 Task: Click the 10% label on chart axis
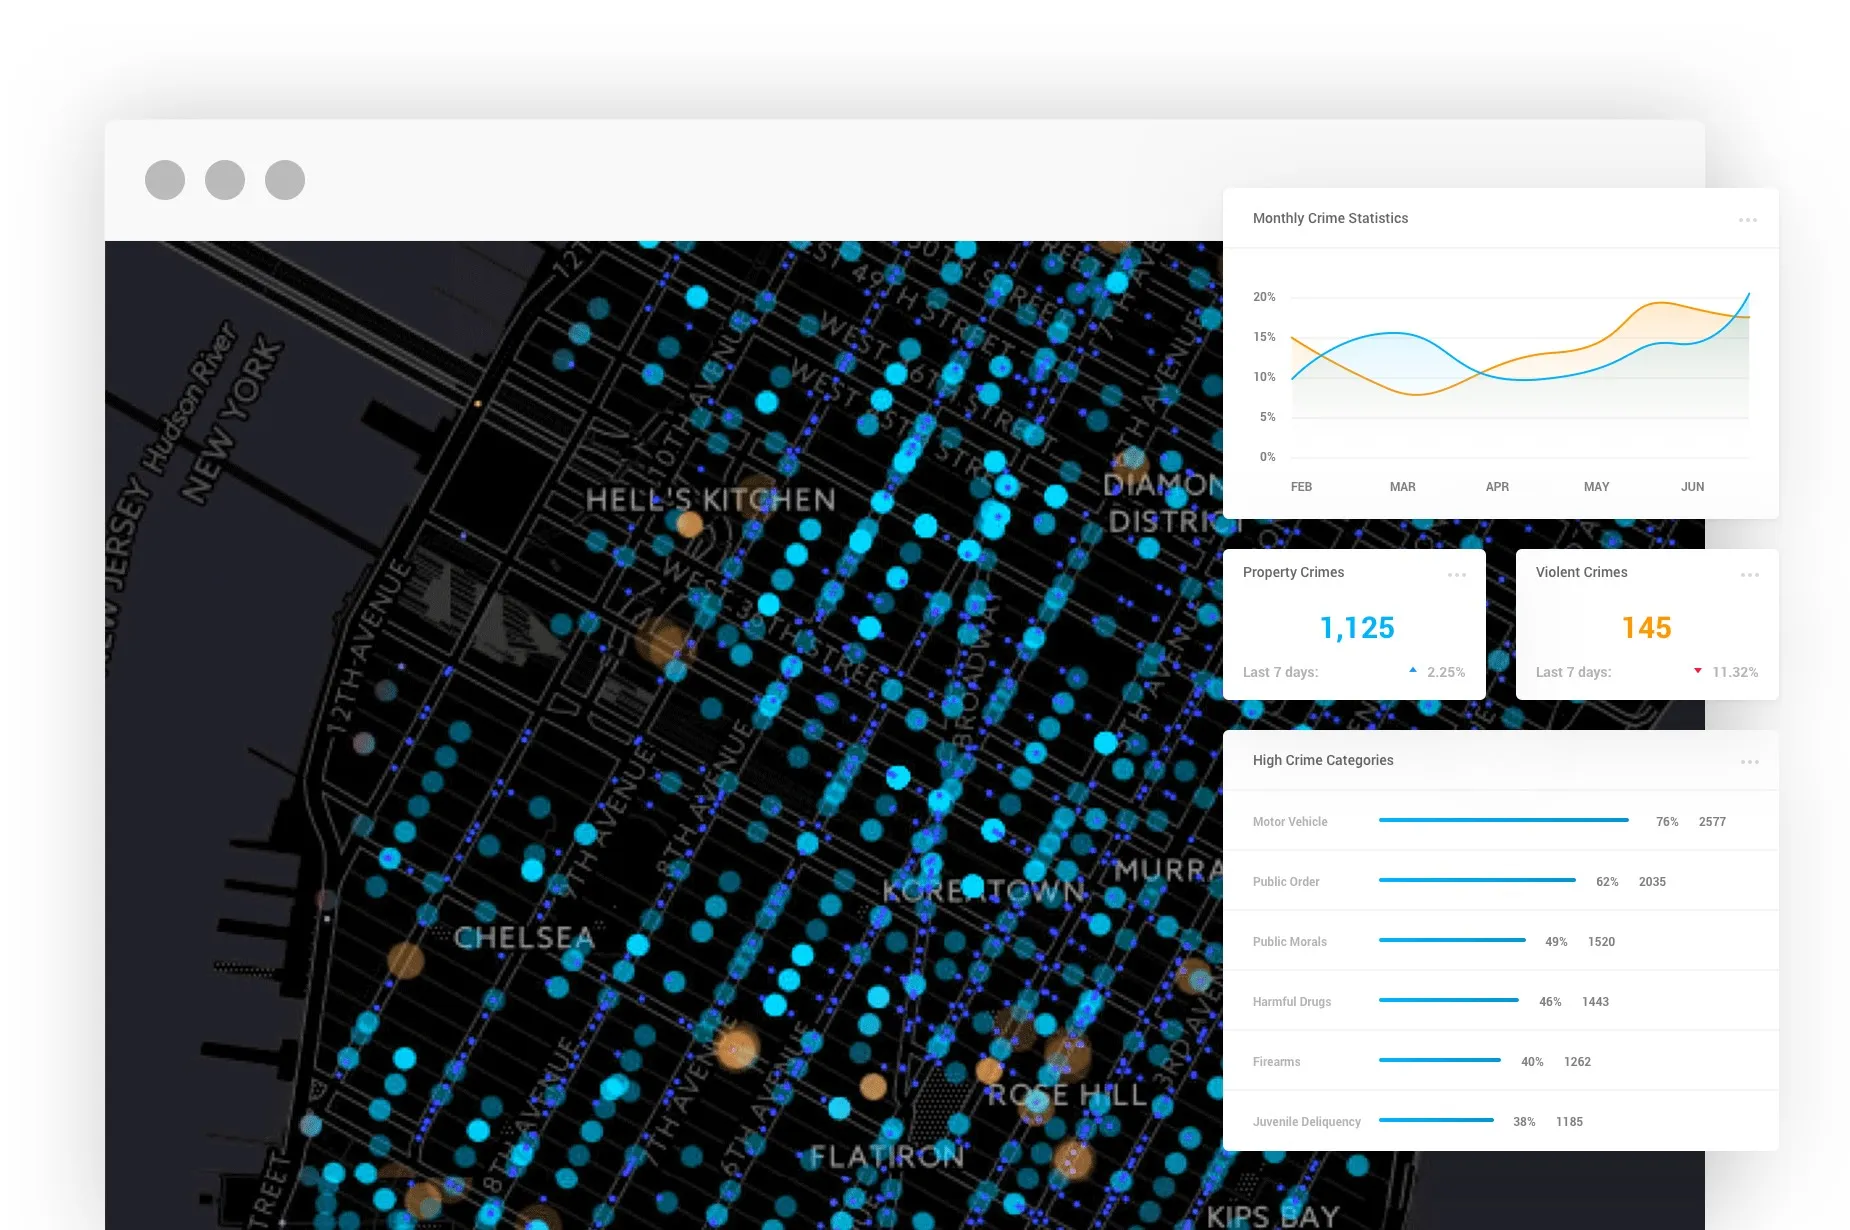pos(1264,377)
